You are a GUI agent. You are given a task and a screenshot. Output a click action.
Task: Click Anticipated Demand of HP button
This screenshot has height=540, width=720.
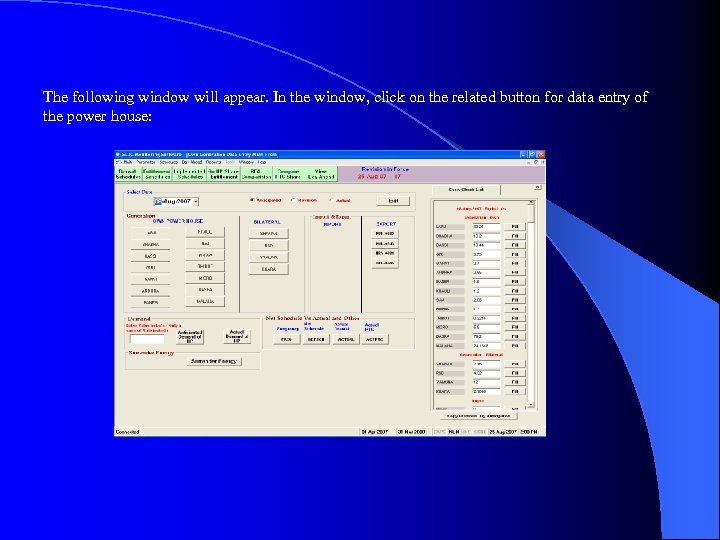coord(190,337)
